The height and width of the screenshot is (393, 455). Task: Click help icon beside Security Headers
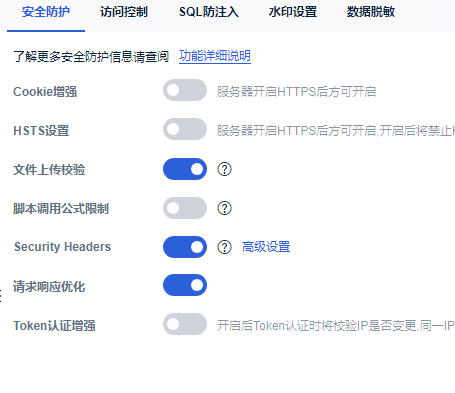click(x=224, y=247)
